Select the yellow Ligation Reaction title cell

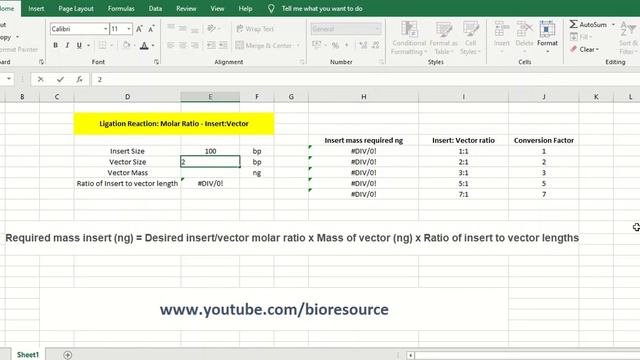click(x=174, y=124)
